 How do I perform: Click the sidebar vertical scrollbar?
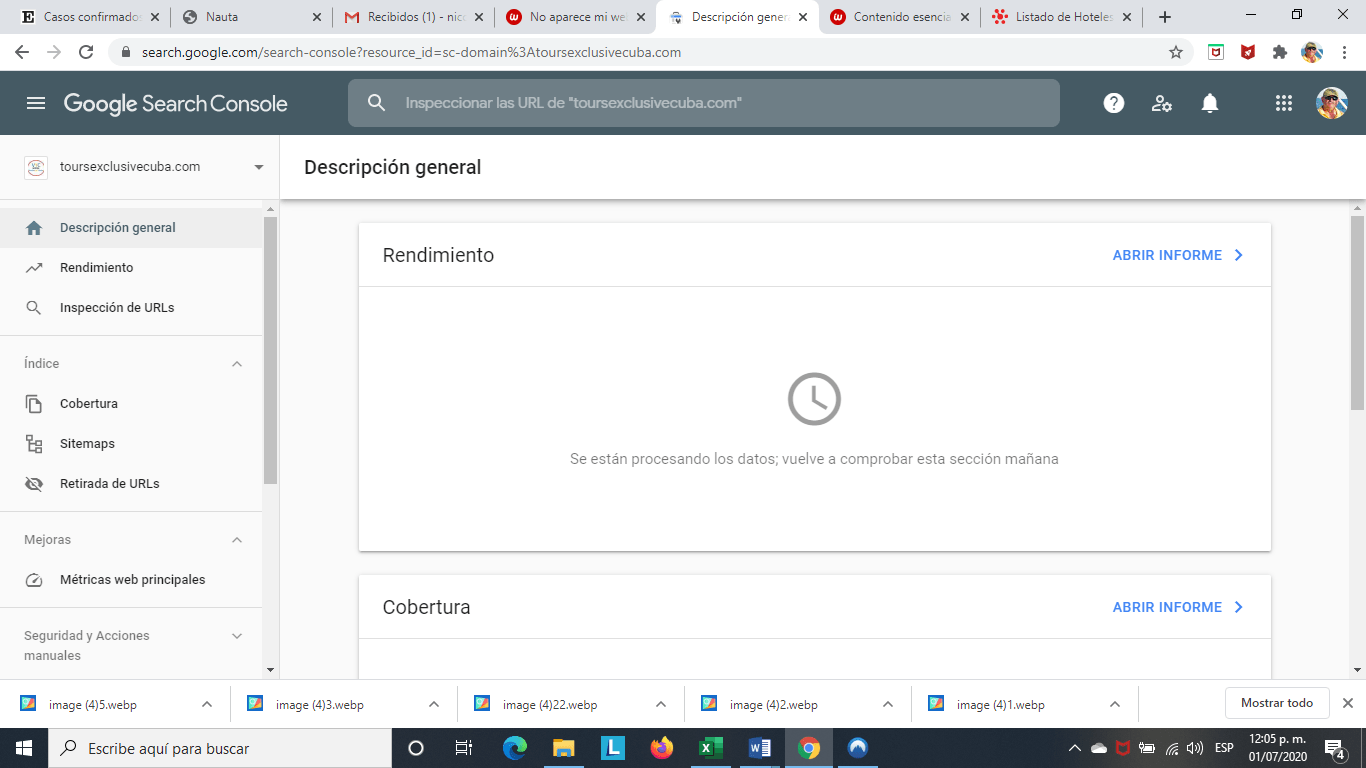pos(270,350)
